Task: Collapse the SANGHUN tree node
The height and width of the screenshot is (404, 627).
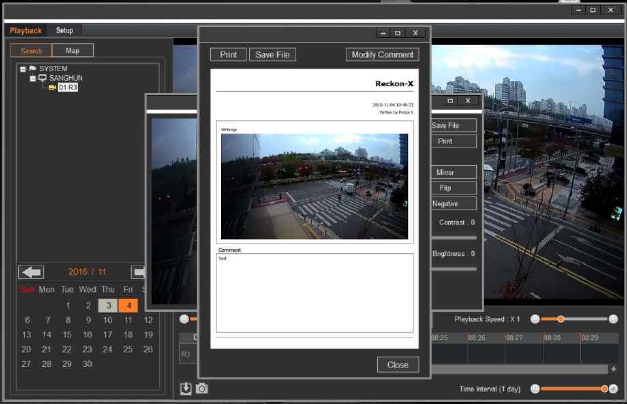Action: 33,78
